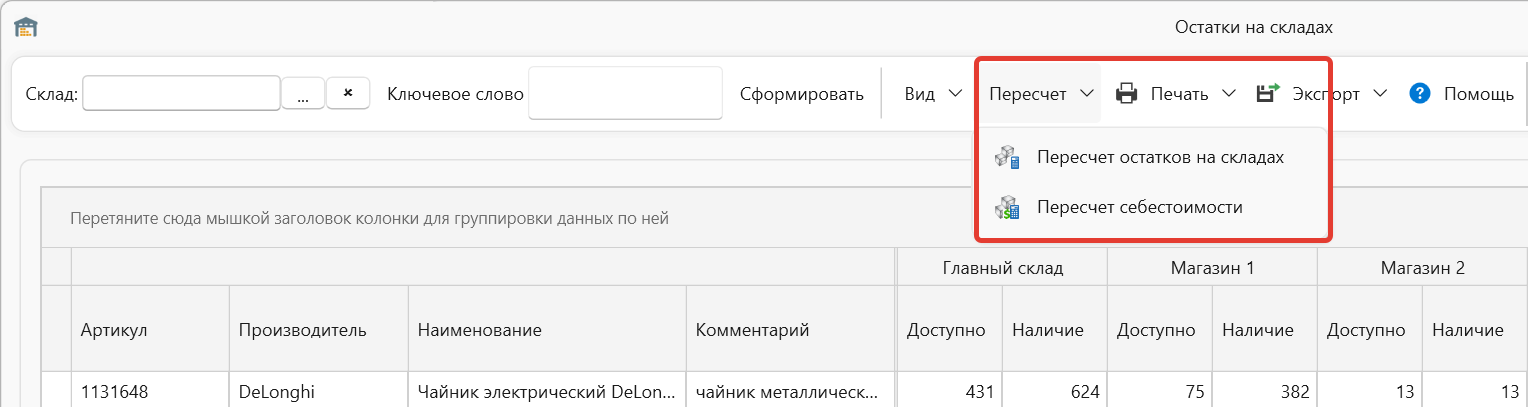Click the Главный склад group header
This screenshot has width=1528, height=407.
(x=1002, y=267)
